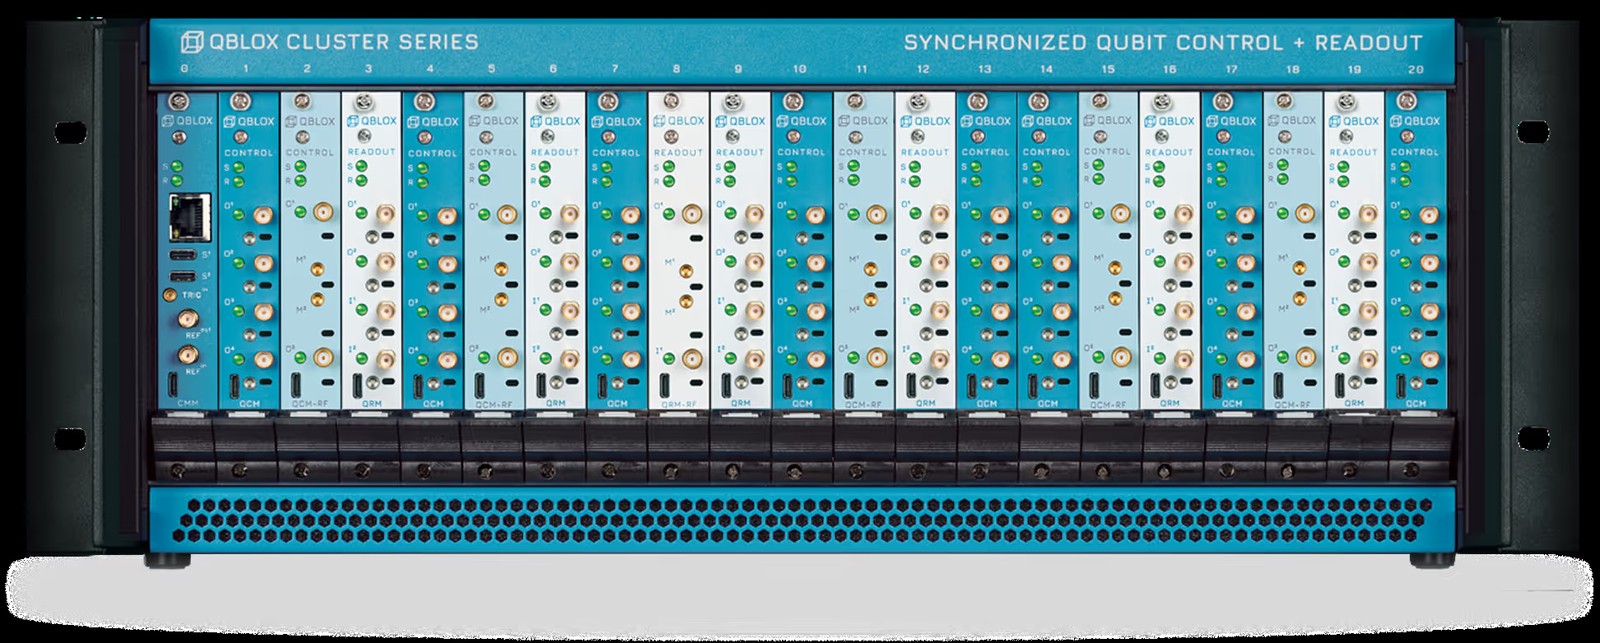Click the M1 connector on slot 18 QCM-RF
Screen dimensions: 1600x643
(x=1300, y=268)
